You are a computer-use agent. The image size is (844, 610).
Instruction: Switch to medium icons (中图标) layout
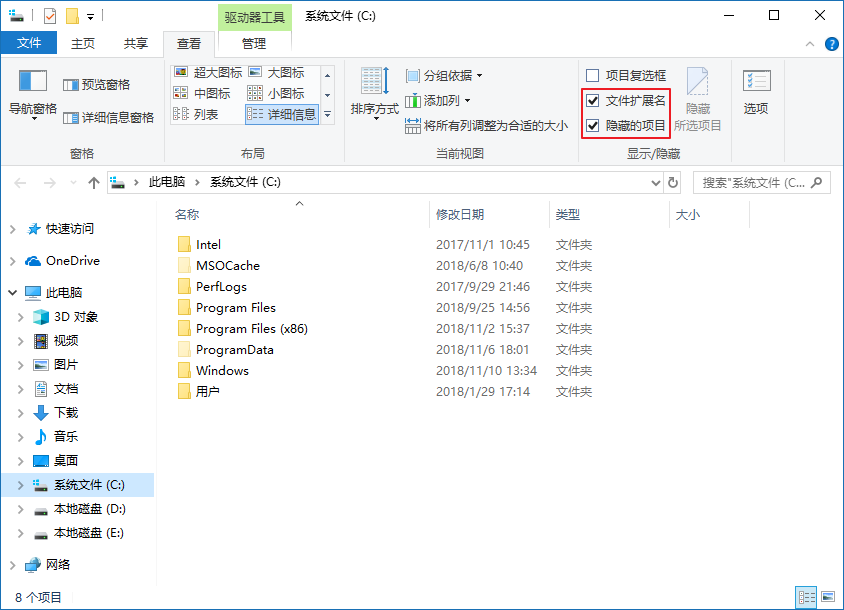202,93
